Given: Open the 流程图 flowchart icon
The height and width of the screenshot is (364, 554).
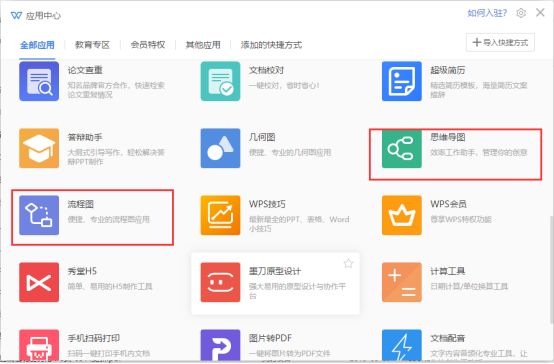Looking at the screenshot, I should pyautogui.click(x=39, y=215).
